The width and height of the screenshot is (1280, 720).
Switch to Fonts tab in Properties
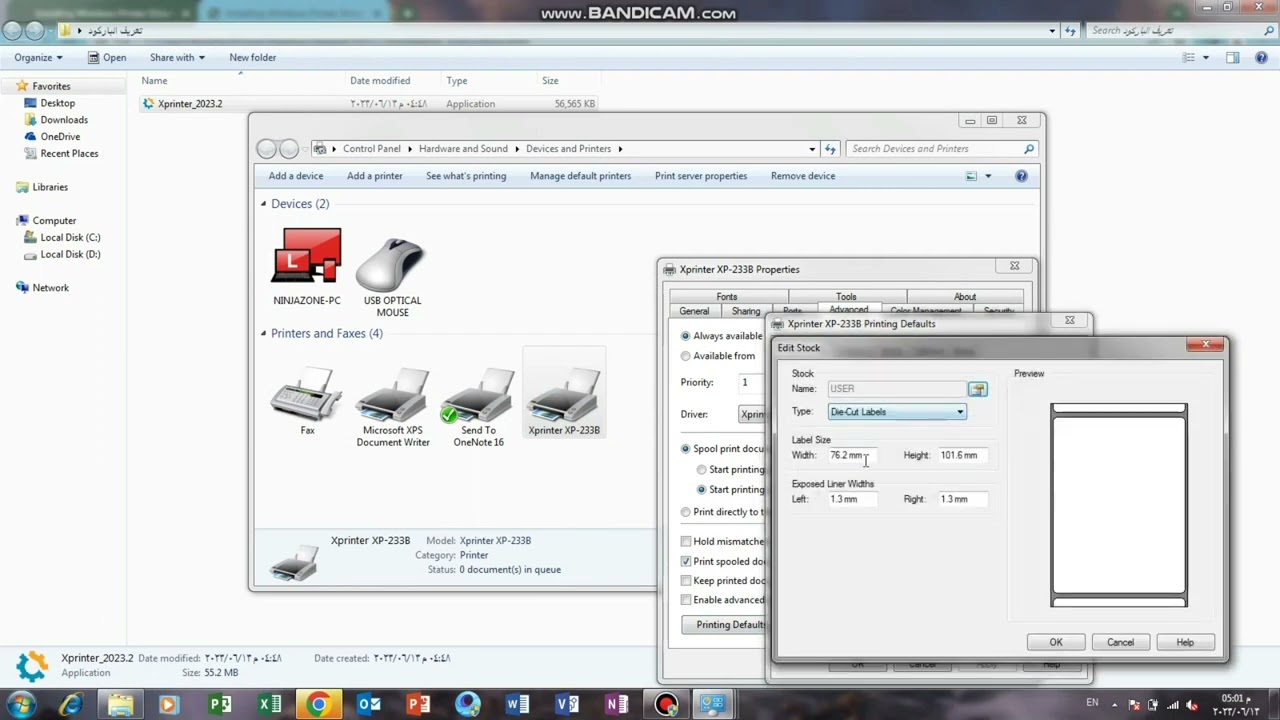727,297
